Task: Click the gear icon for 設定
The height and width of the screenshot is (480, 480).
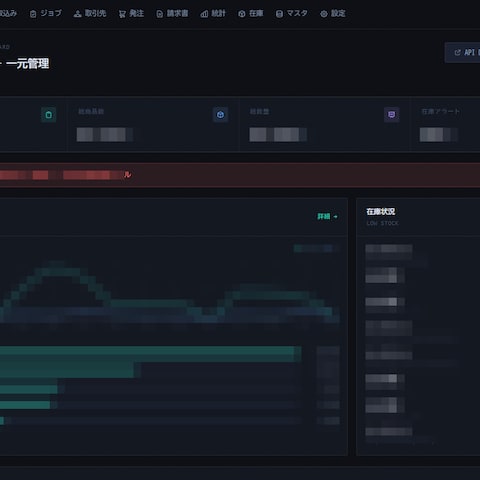Action: (324, 14)
